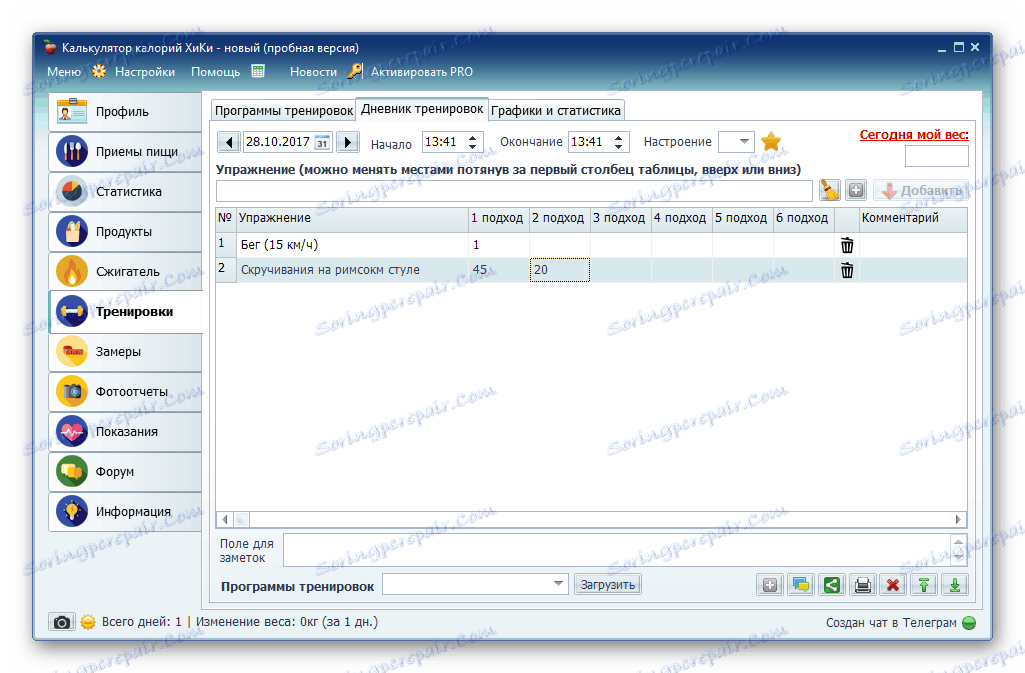Image resolution: width=1025 pixels, height=673 pixels.
Task: Click the Добавить button
Action: point(921,191)
